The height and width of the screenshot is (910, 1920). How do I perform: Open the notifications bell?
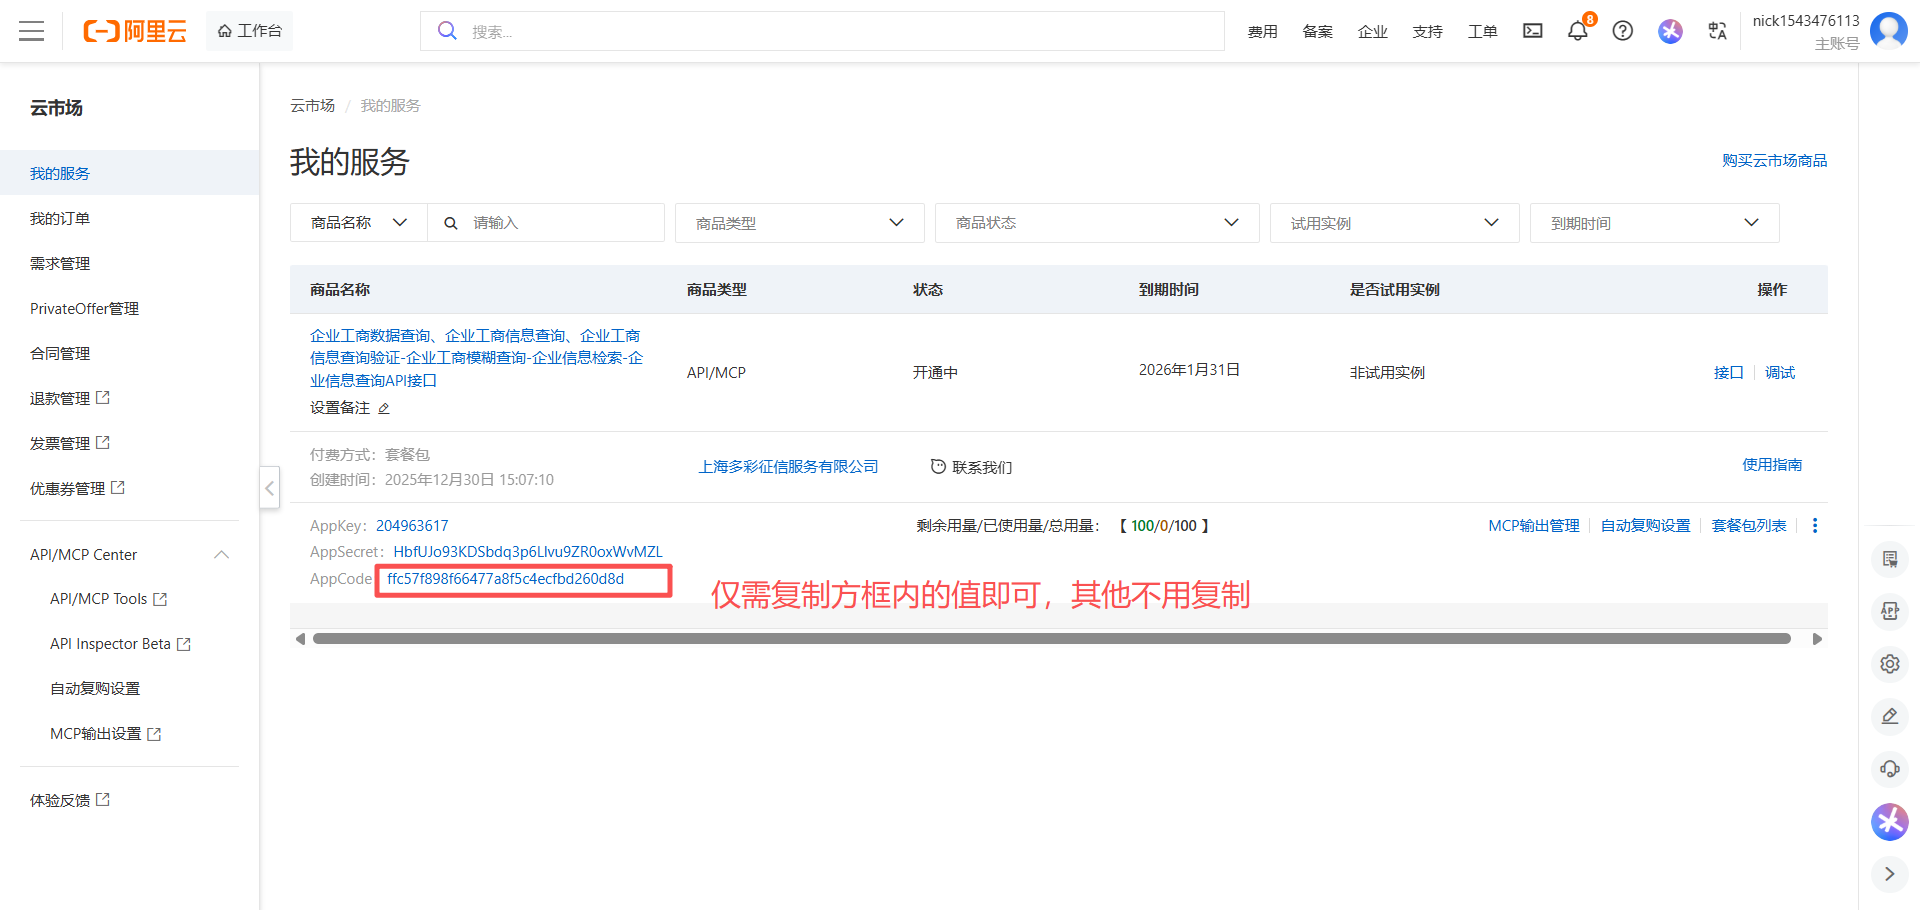[x=1577, y=31]
